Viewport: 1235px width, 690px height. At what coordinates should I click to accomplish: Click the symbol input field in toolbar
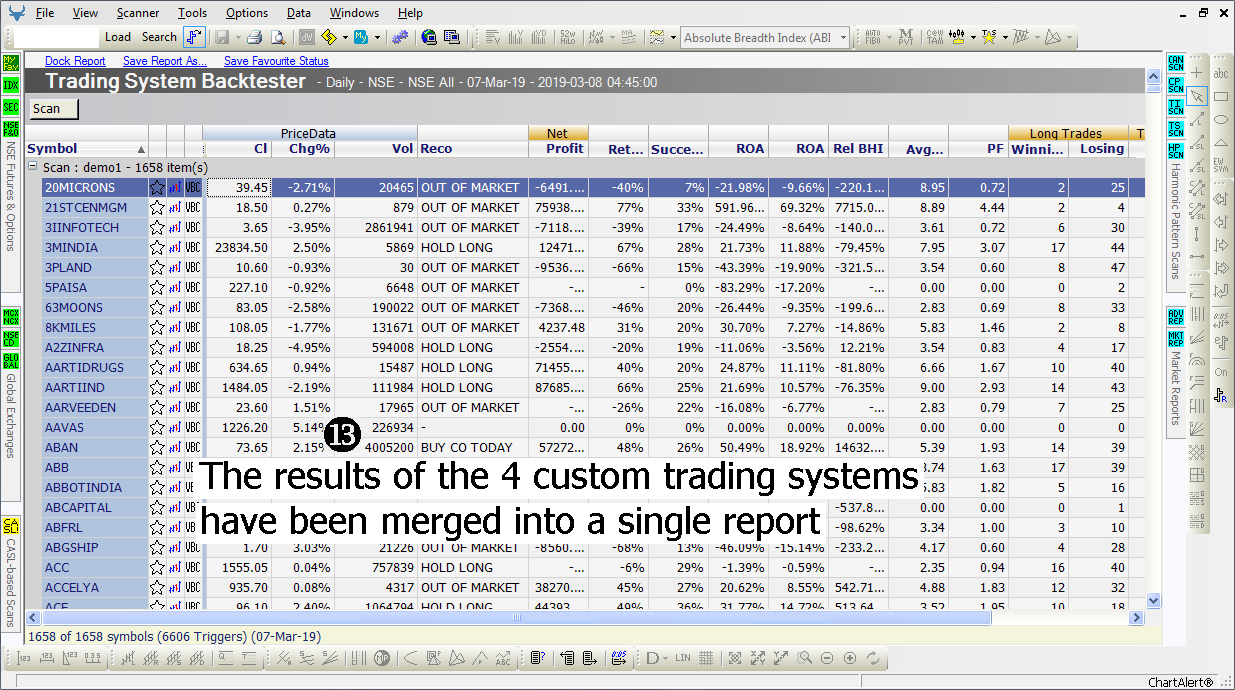57,37
